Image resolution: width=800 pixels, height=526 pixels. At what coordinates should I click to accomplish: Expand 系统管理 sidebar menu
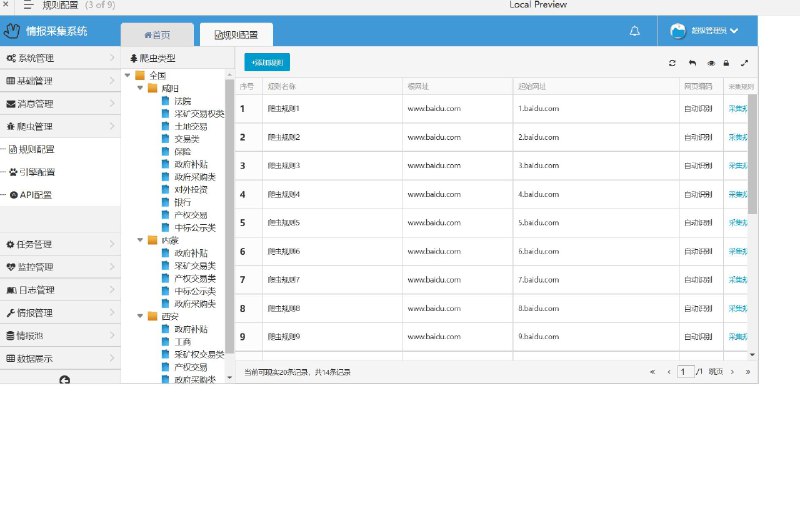pos(60,58)
